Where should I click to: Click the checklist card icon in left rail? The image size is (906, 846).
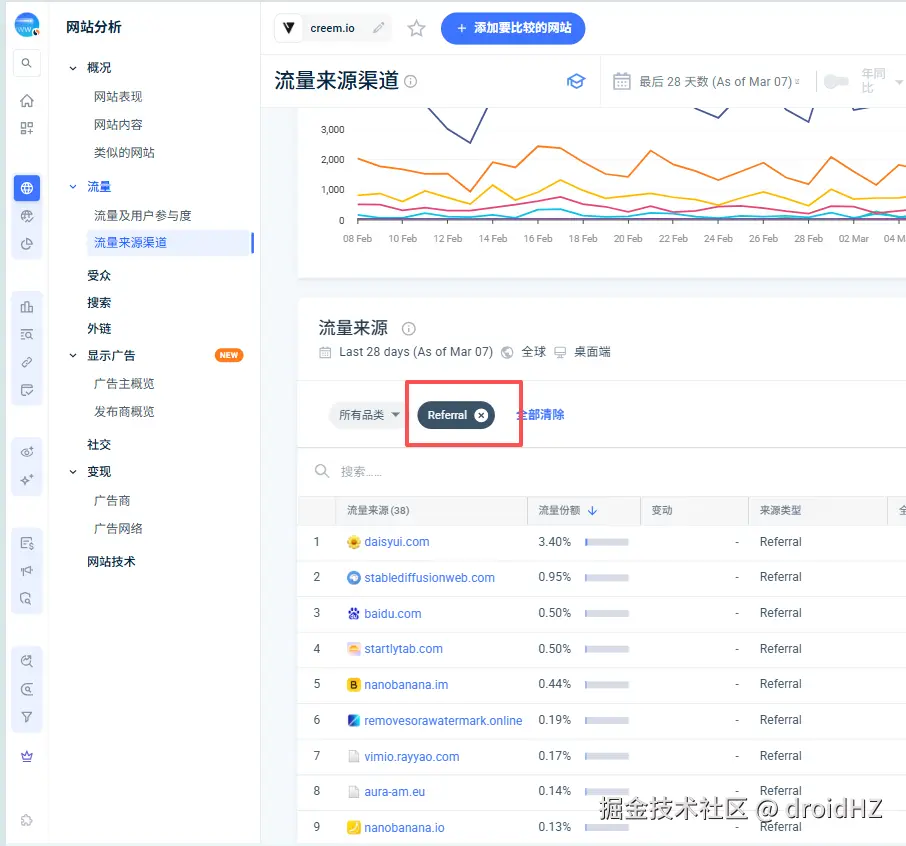[27, 390]
